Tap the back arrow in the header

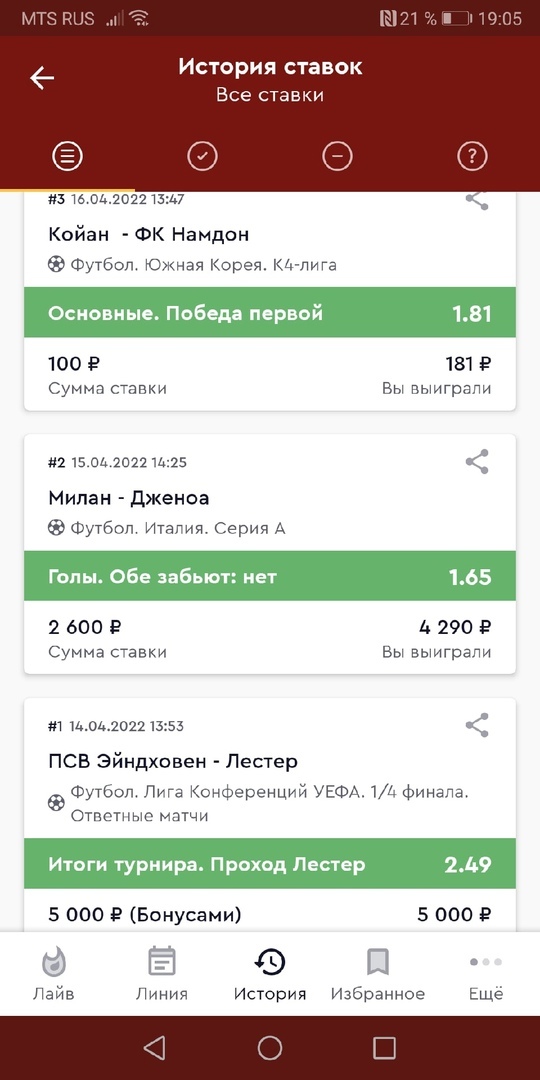tap(42, 78)
